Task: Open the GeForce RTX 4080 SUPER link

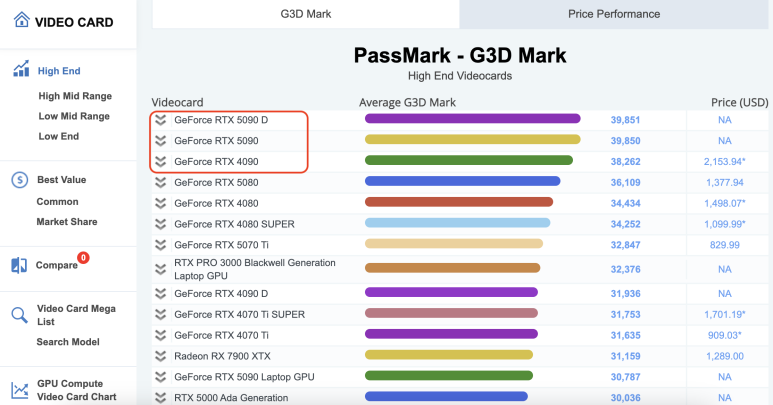Action: 234,224
